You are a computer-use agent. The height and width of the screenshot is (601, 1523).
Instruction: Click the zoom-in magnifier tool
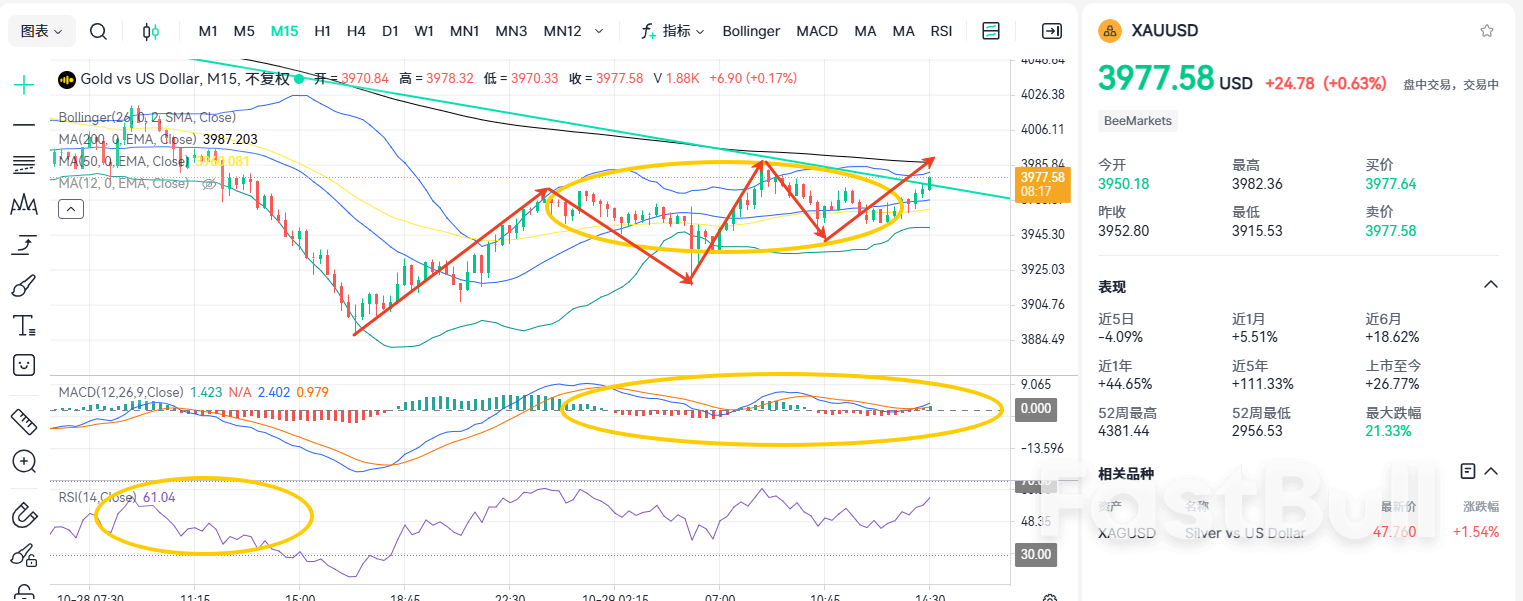point(24,461)
